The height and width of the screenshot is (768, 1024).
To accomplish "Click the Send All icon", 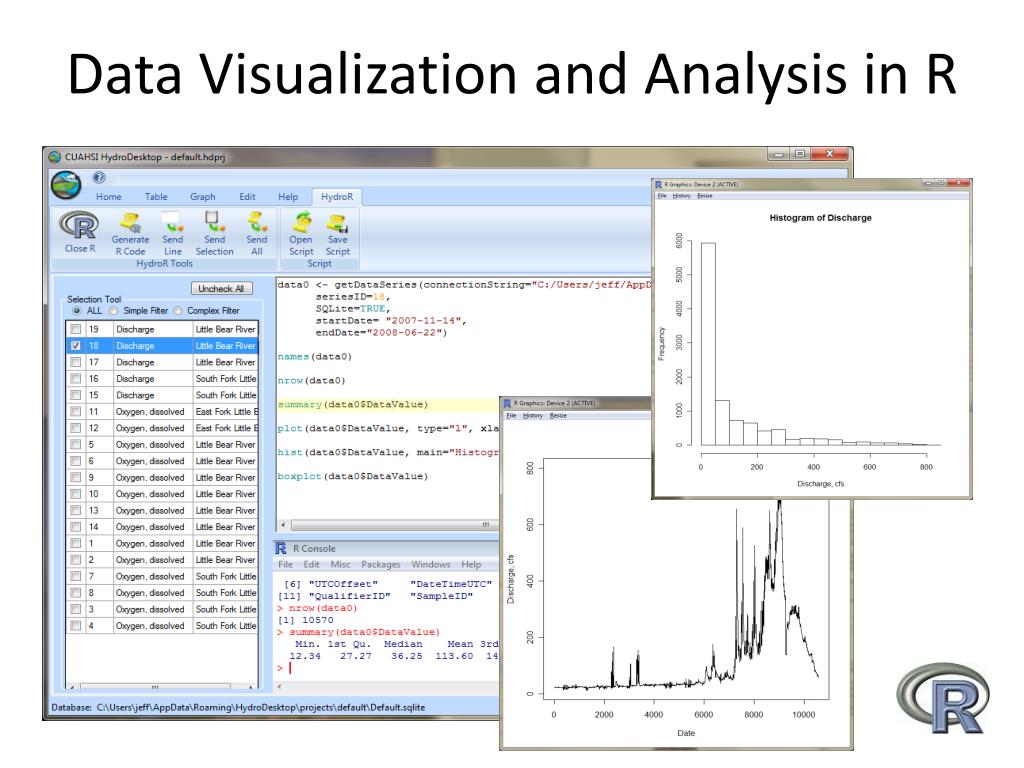I will click(257, 222).
